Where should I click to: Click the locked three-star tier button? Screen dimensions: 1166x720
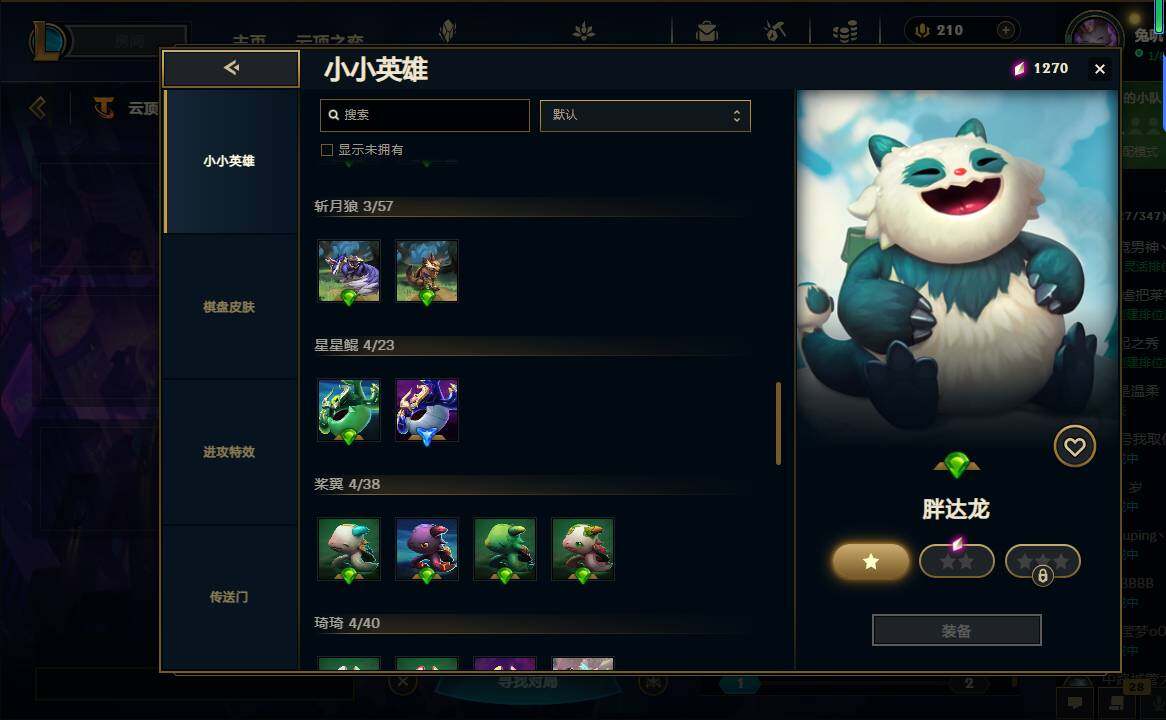pos(1043,562)
